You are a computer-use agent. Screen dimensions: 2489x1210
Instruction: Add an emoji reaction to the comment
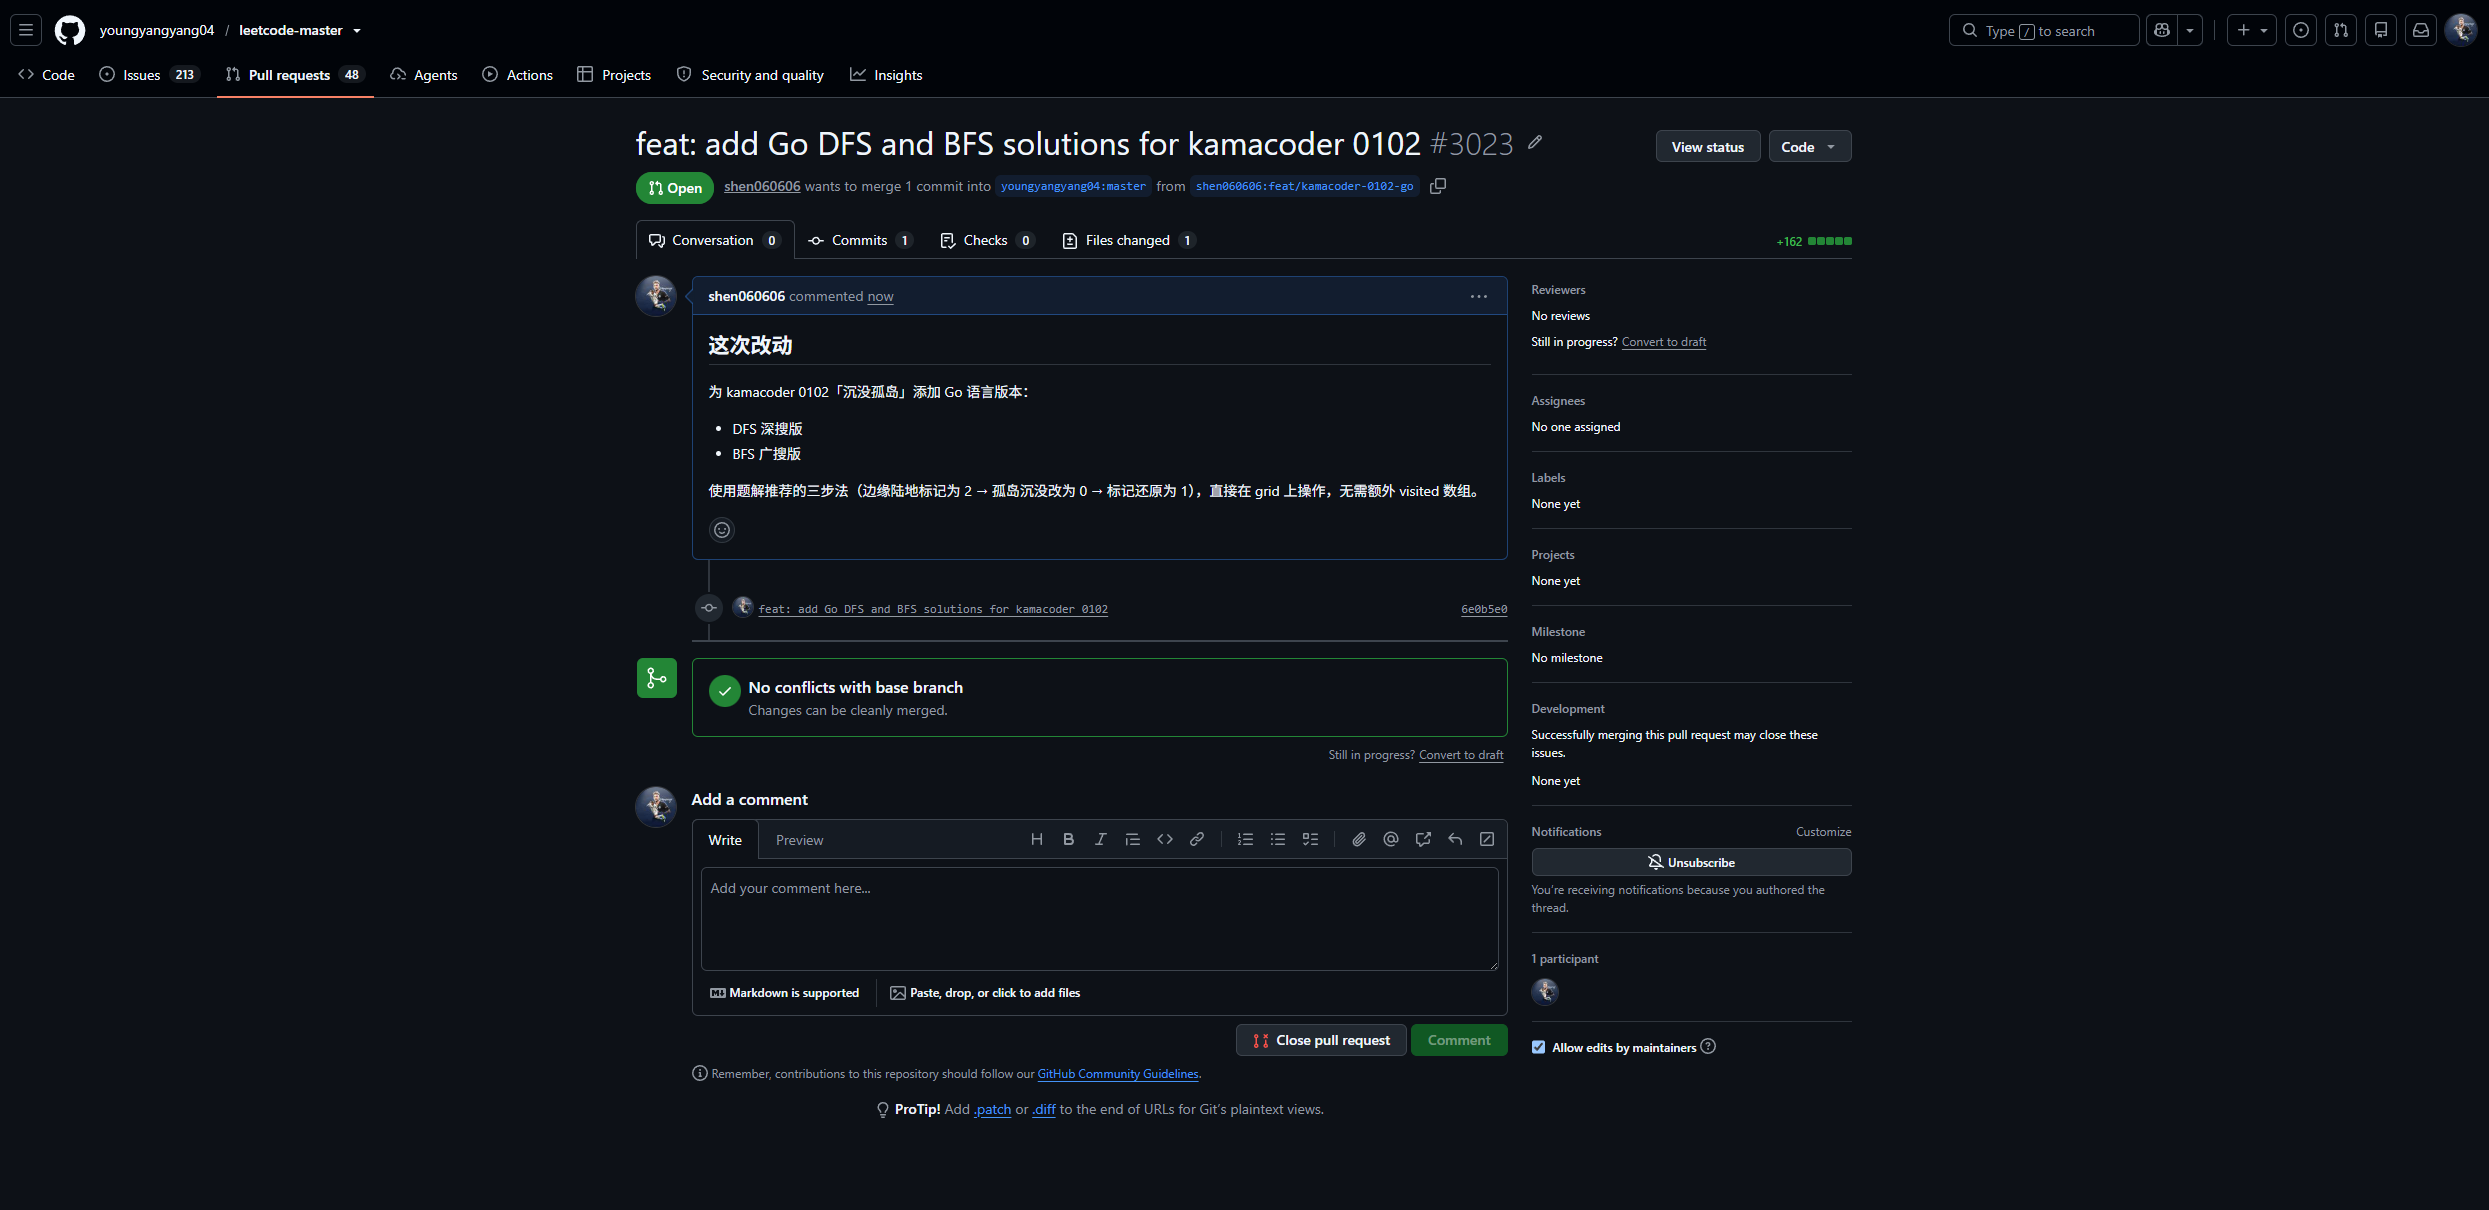[722, 530]
